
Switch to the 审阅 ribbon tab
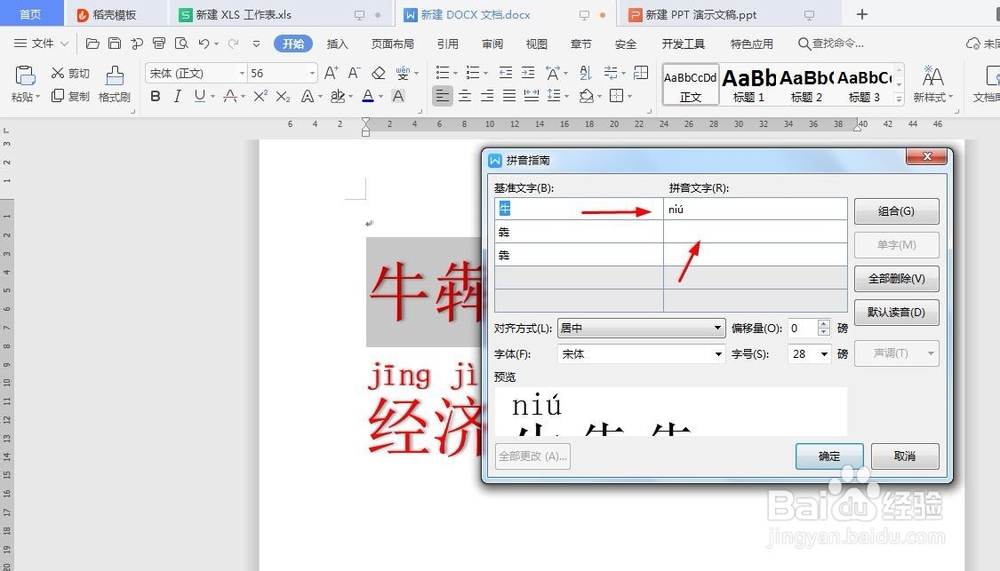coord(492,43)
